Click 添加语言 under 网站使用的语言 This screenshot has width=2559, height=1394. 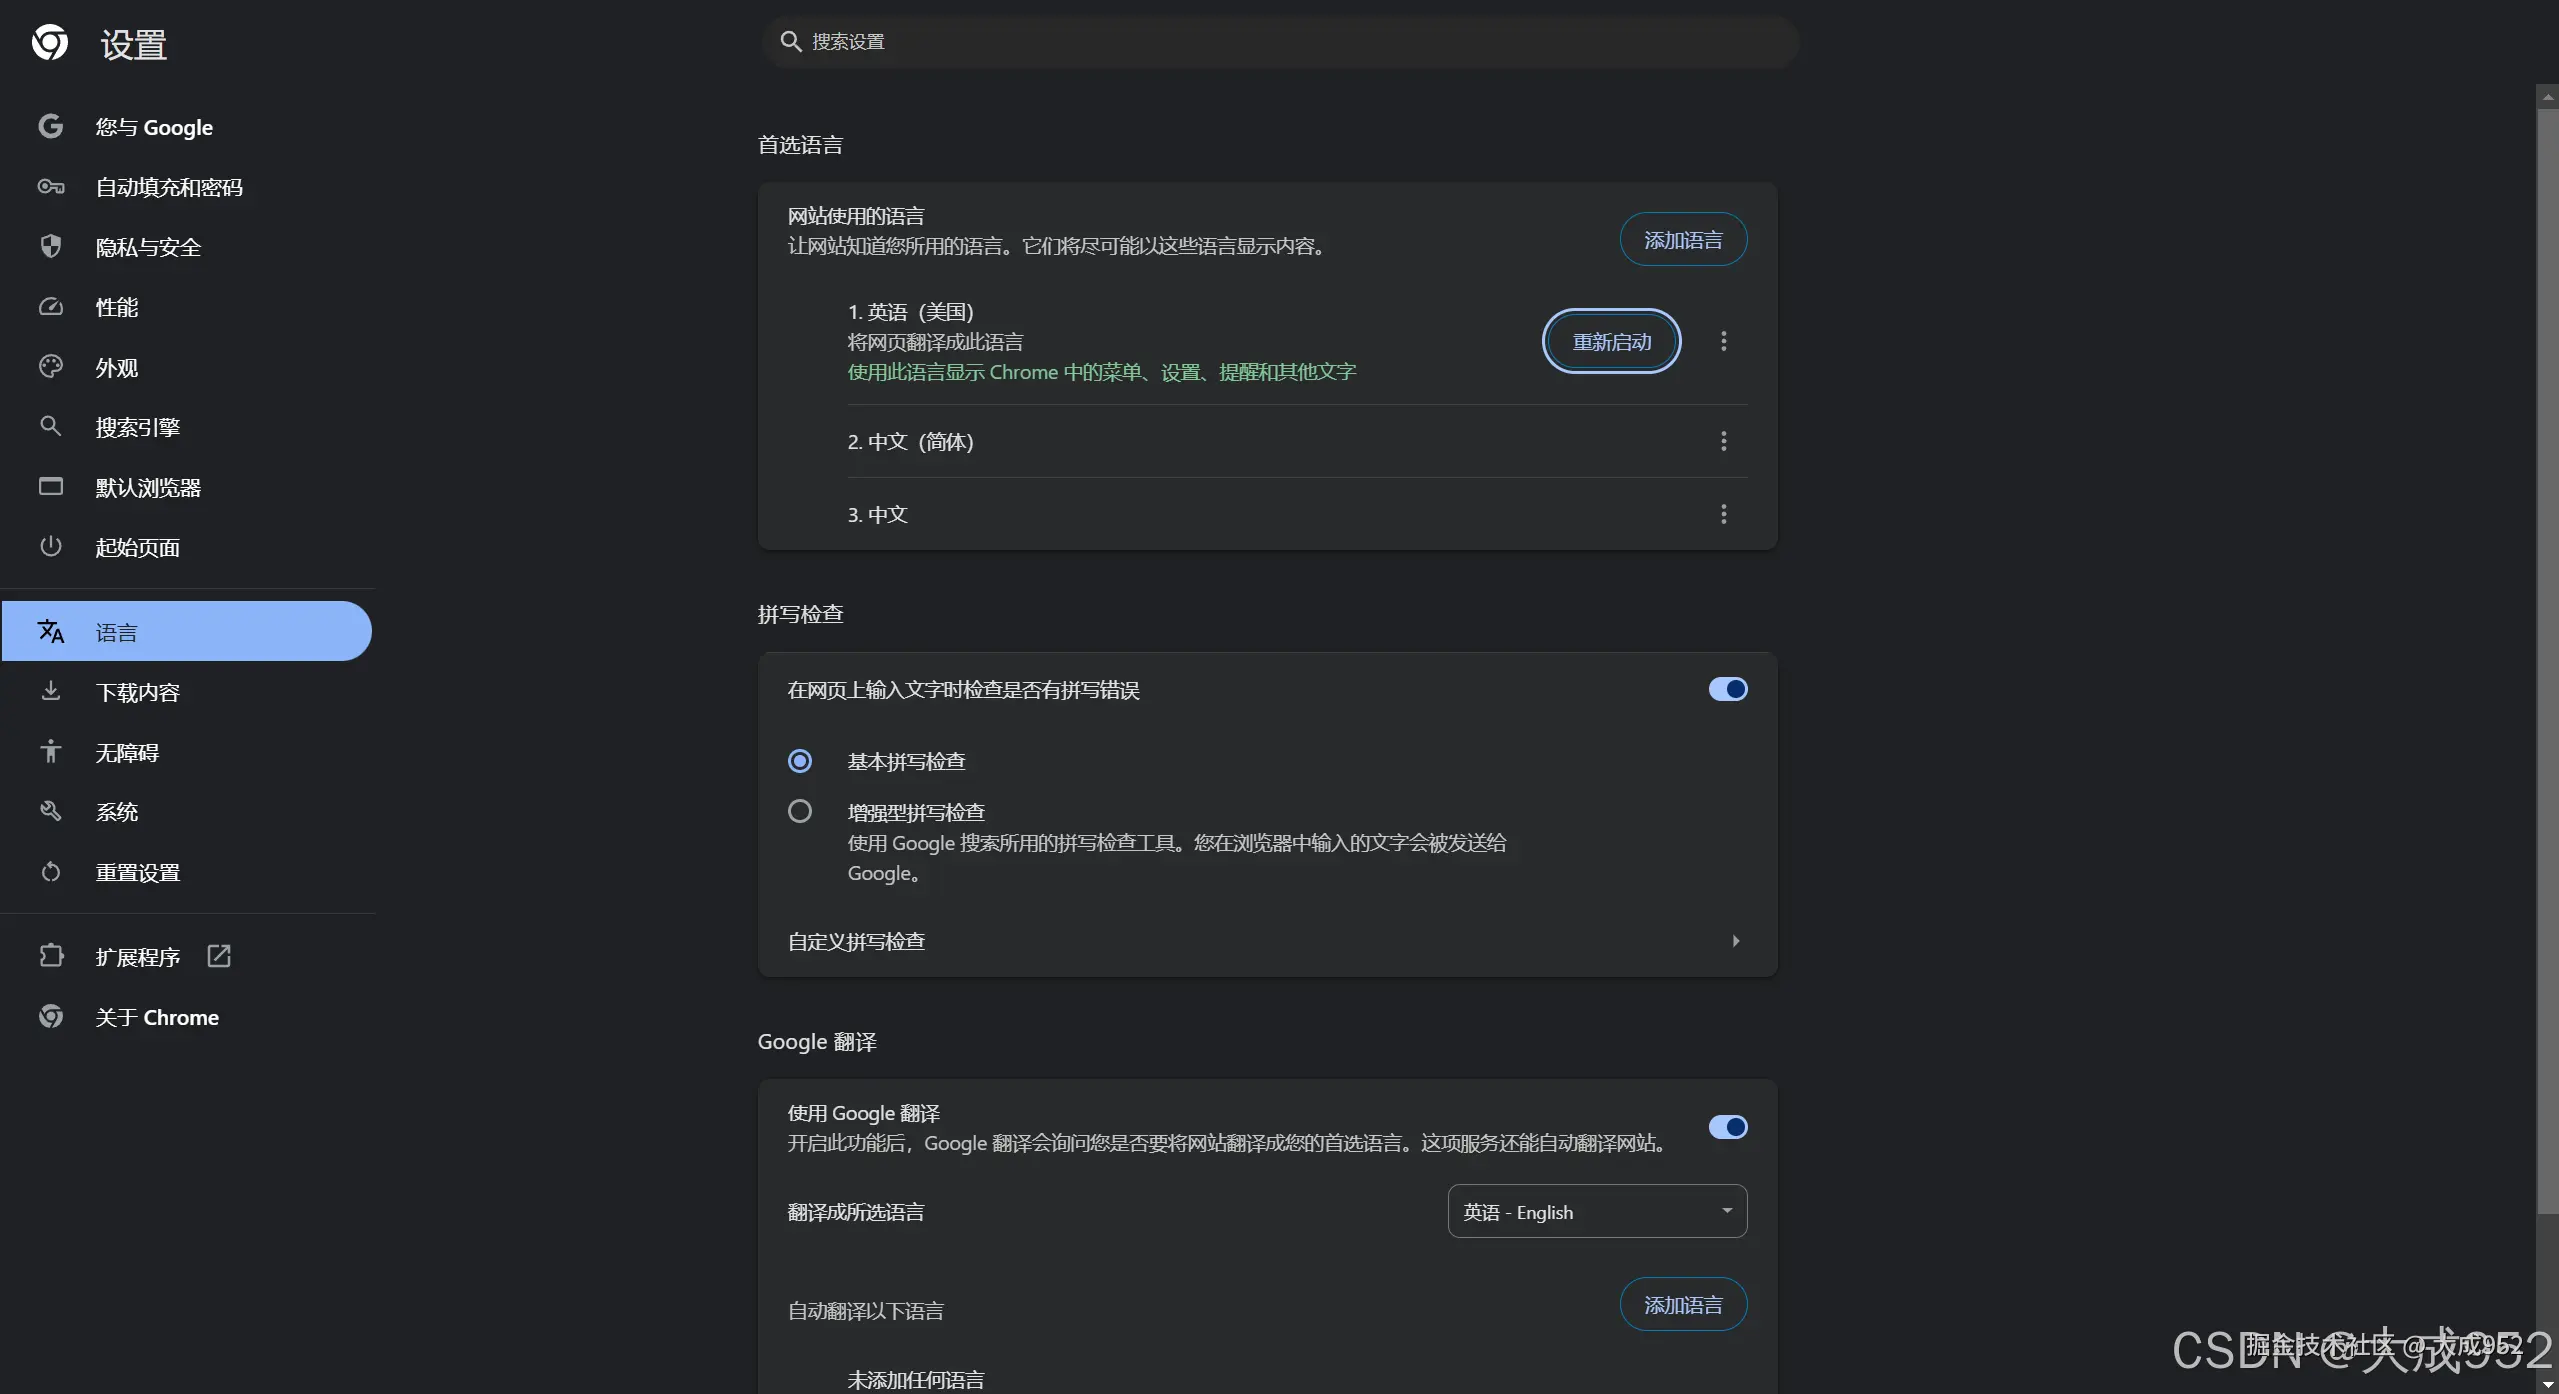[1683, 240]
